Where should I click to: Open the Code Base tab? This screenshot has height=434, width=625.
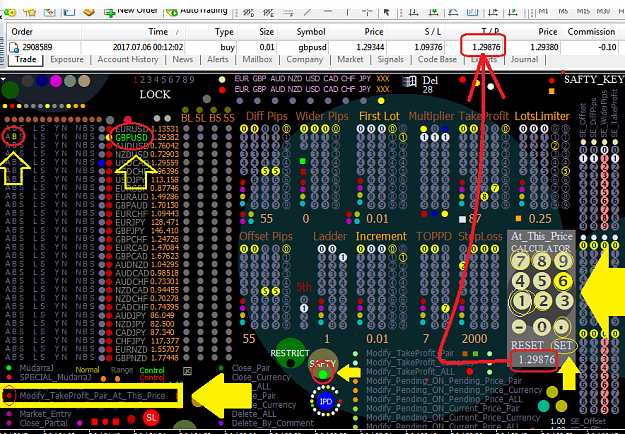click(437, 59)
